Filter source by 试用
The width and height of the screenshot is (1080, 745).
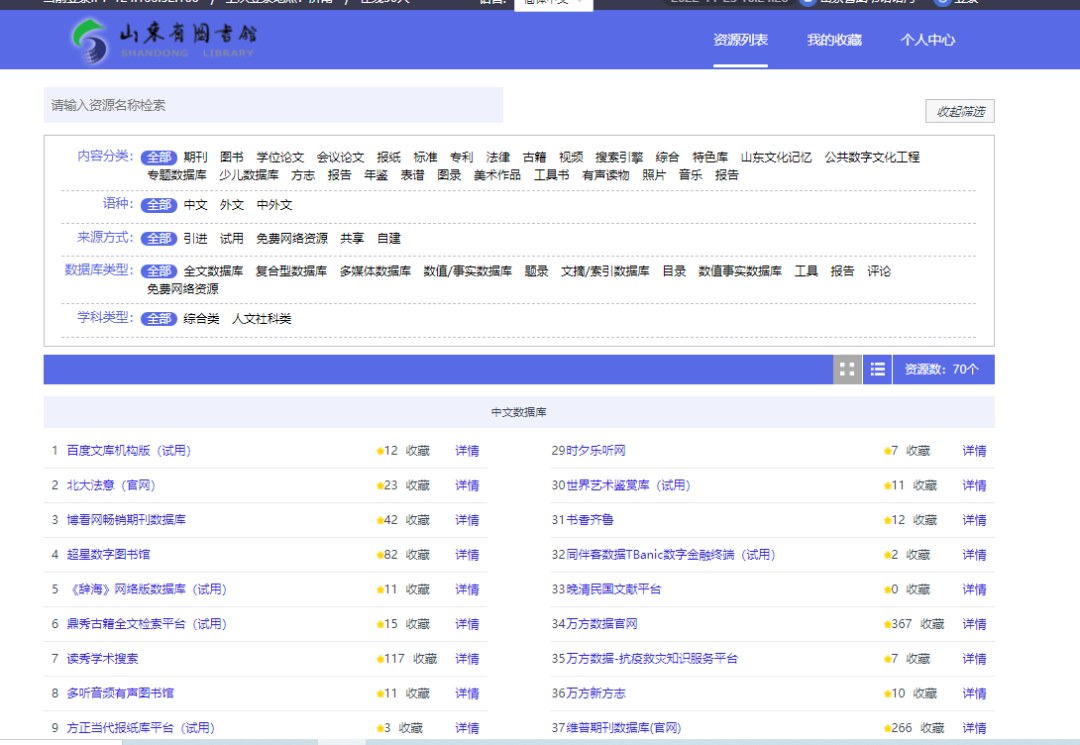pyautogui.click(x=232, y=239)
